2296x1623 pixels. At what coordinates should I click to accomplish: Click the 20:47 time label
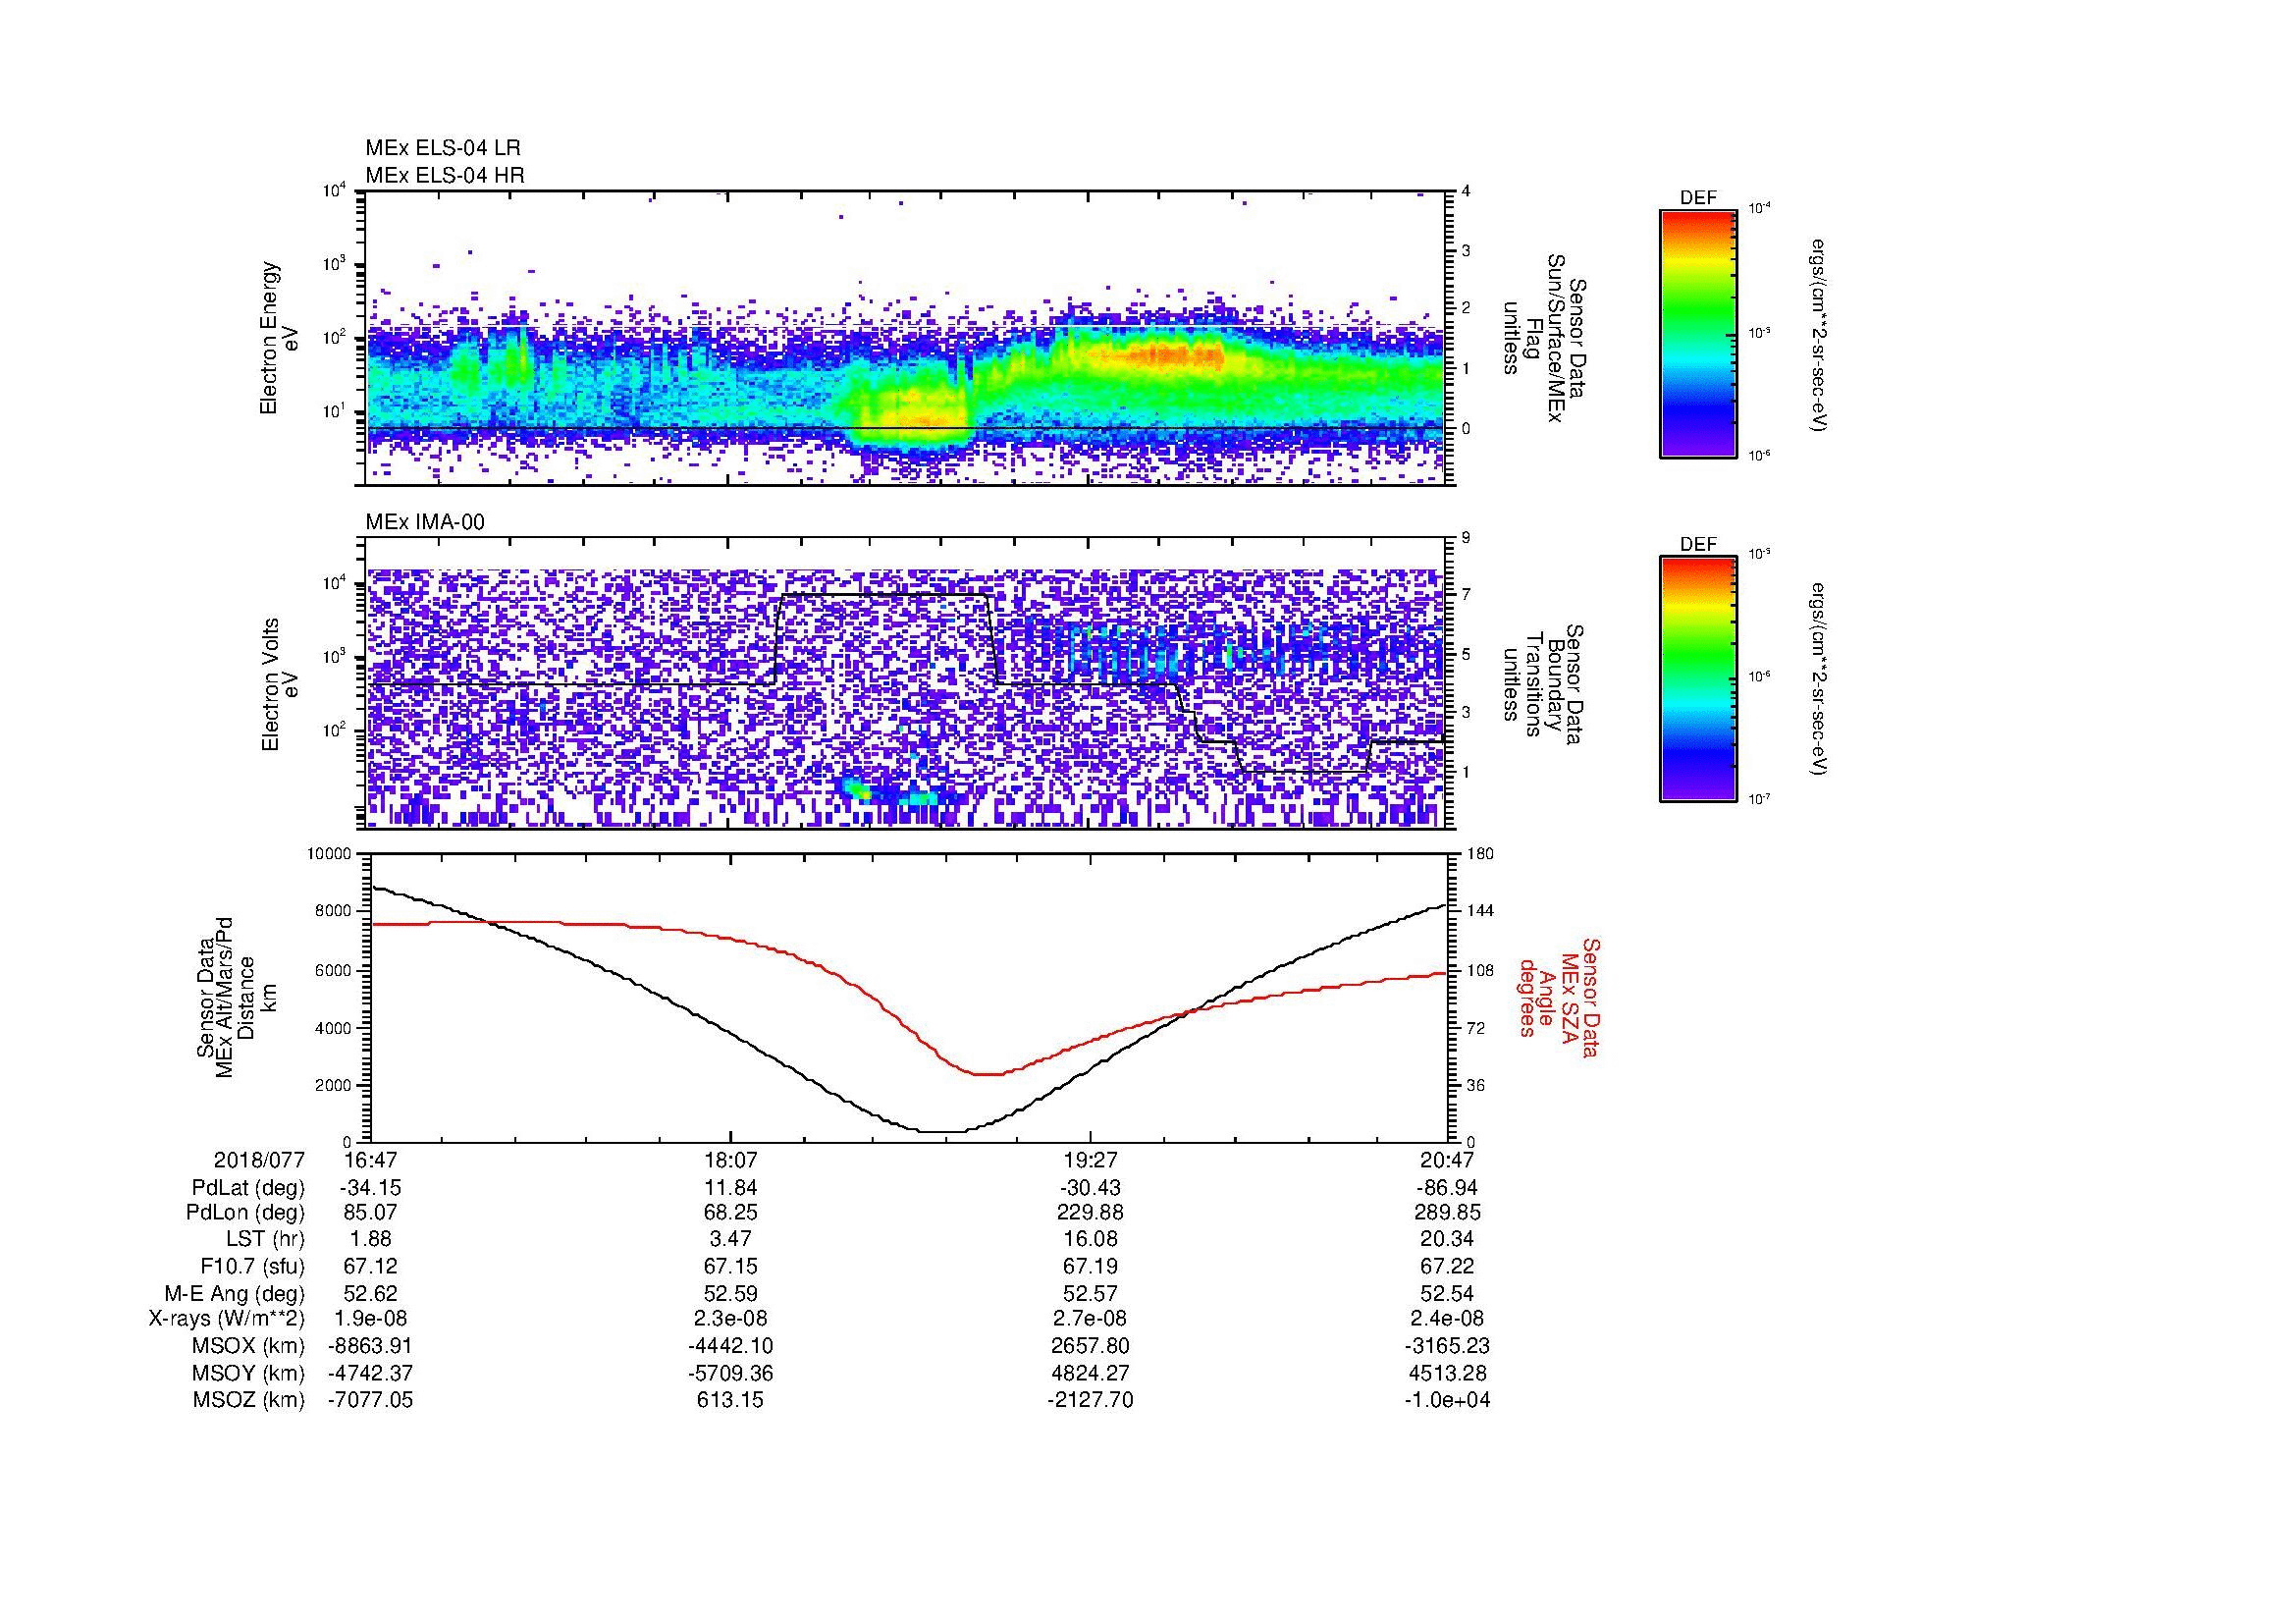click(x=1447, y=1160)
